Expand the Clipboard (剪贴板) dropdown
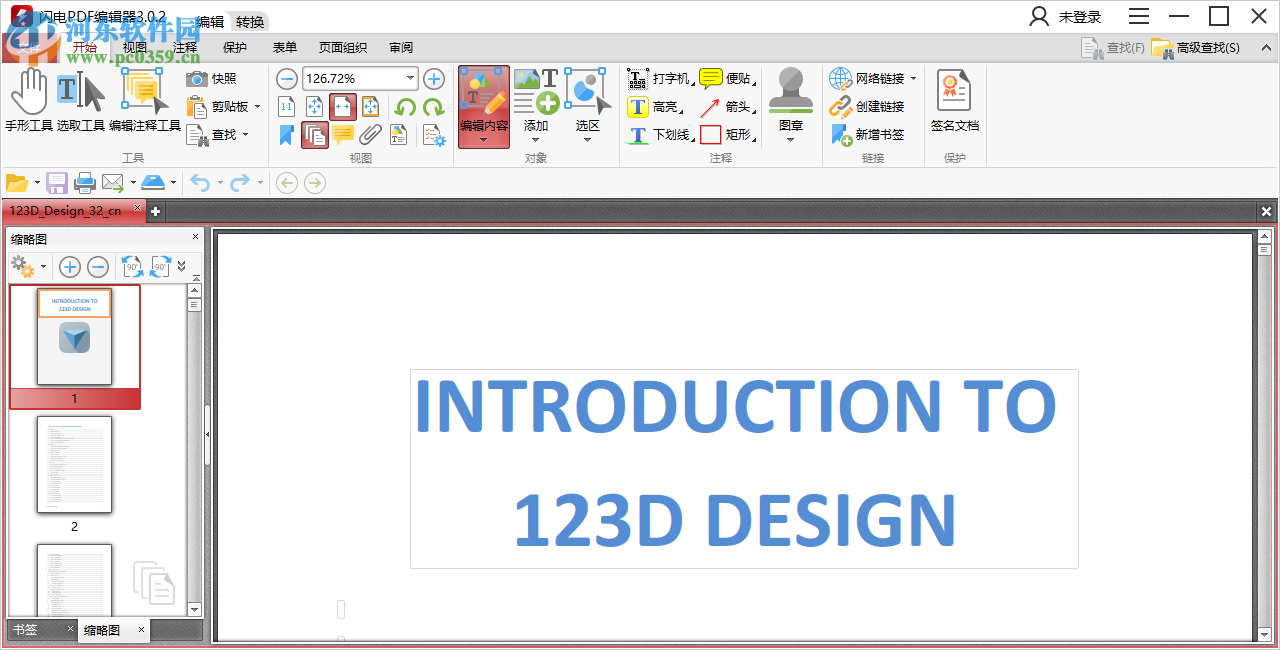Screen dimensions: 1280x650 click(257, 107)
